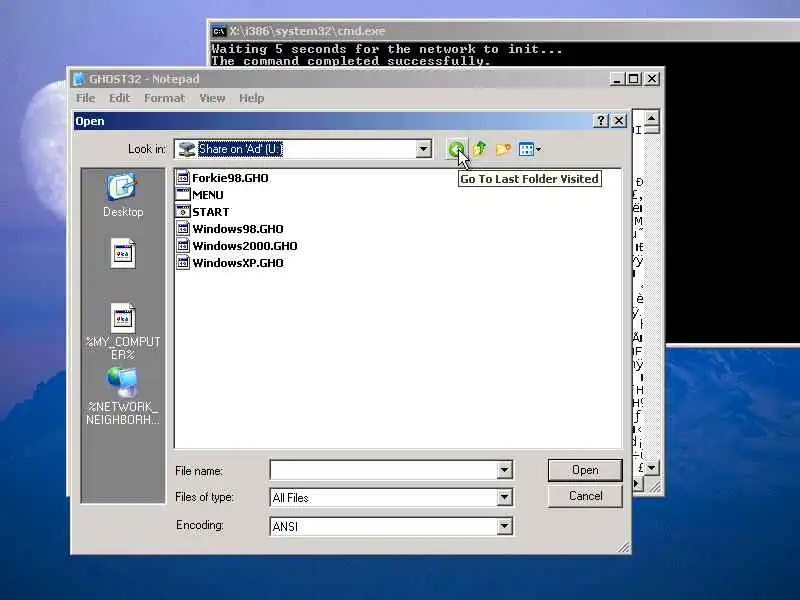Open %NETWORK_NEIGHBORH... places bar icon

[x=123, y=396]
